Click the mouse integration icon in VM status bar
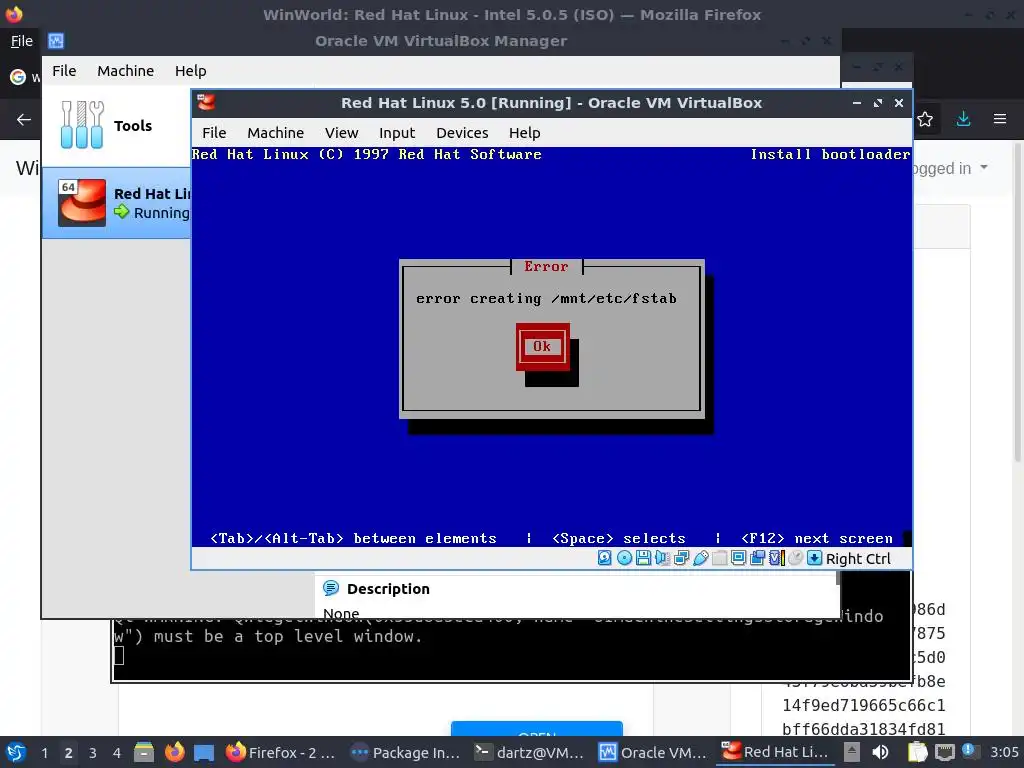The width and height of the screenshot is (1024, 768). pos(795,558)
